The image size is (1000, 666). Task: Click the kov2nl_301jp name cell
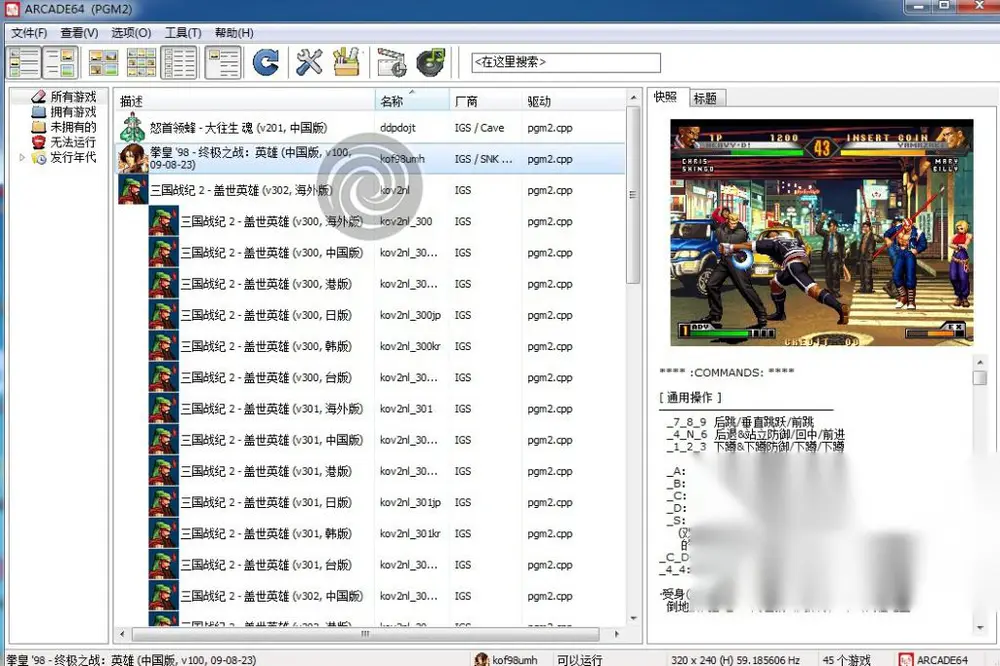[x=410, y=503]
